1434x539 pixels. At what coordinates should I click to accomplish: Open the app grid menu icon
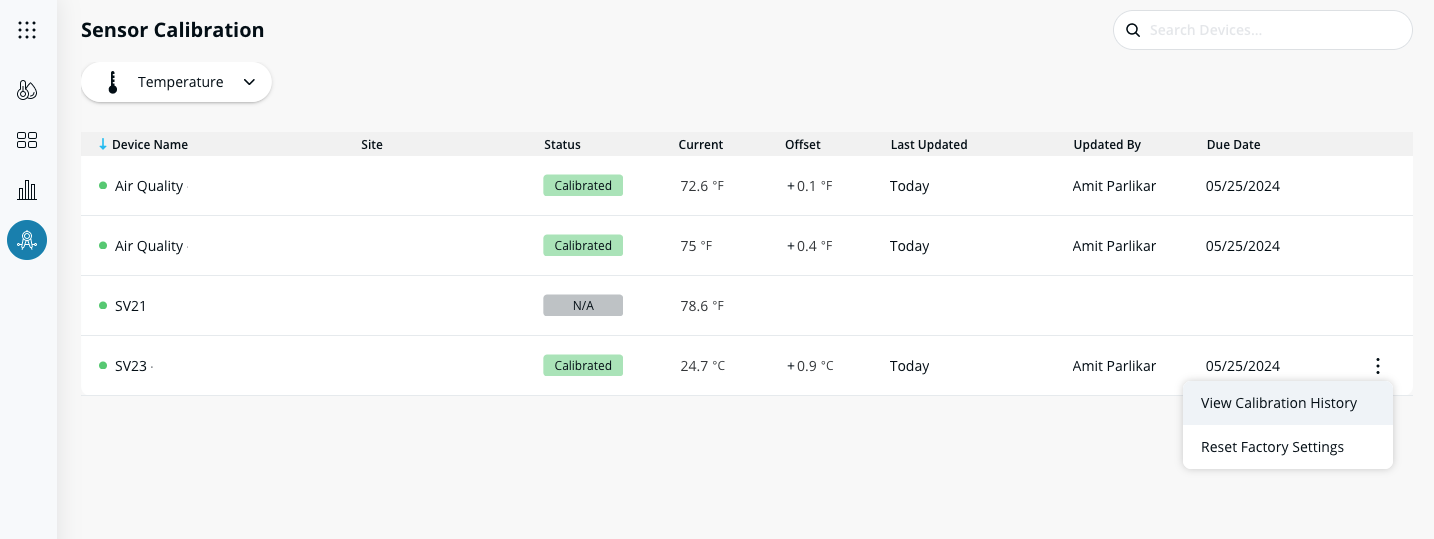27,30
